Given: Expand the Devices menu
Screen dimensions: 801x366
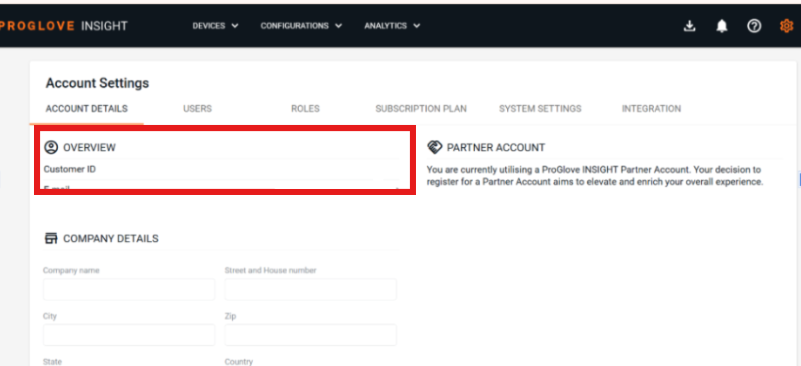Looking at the screenshot, I should click(215, 26).
